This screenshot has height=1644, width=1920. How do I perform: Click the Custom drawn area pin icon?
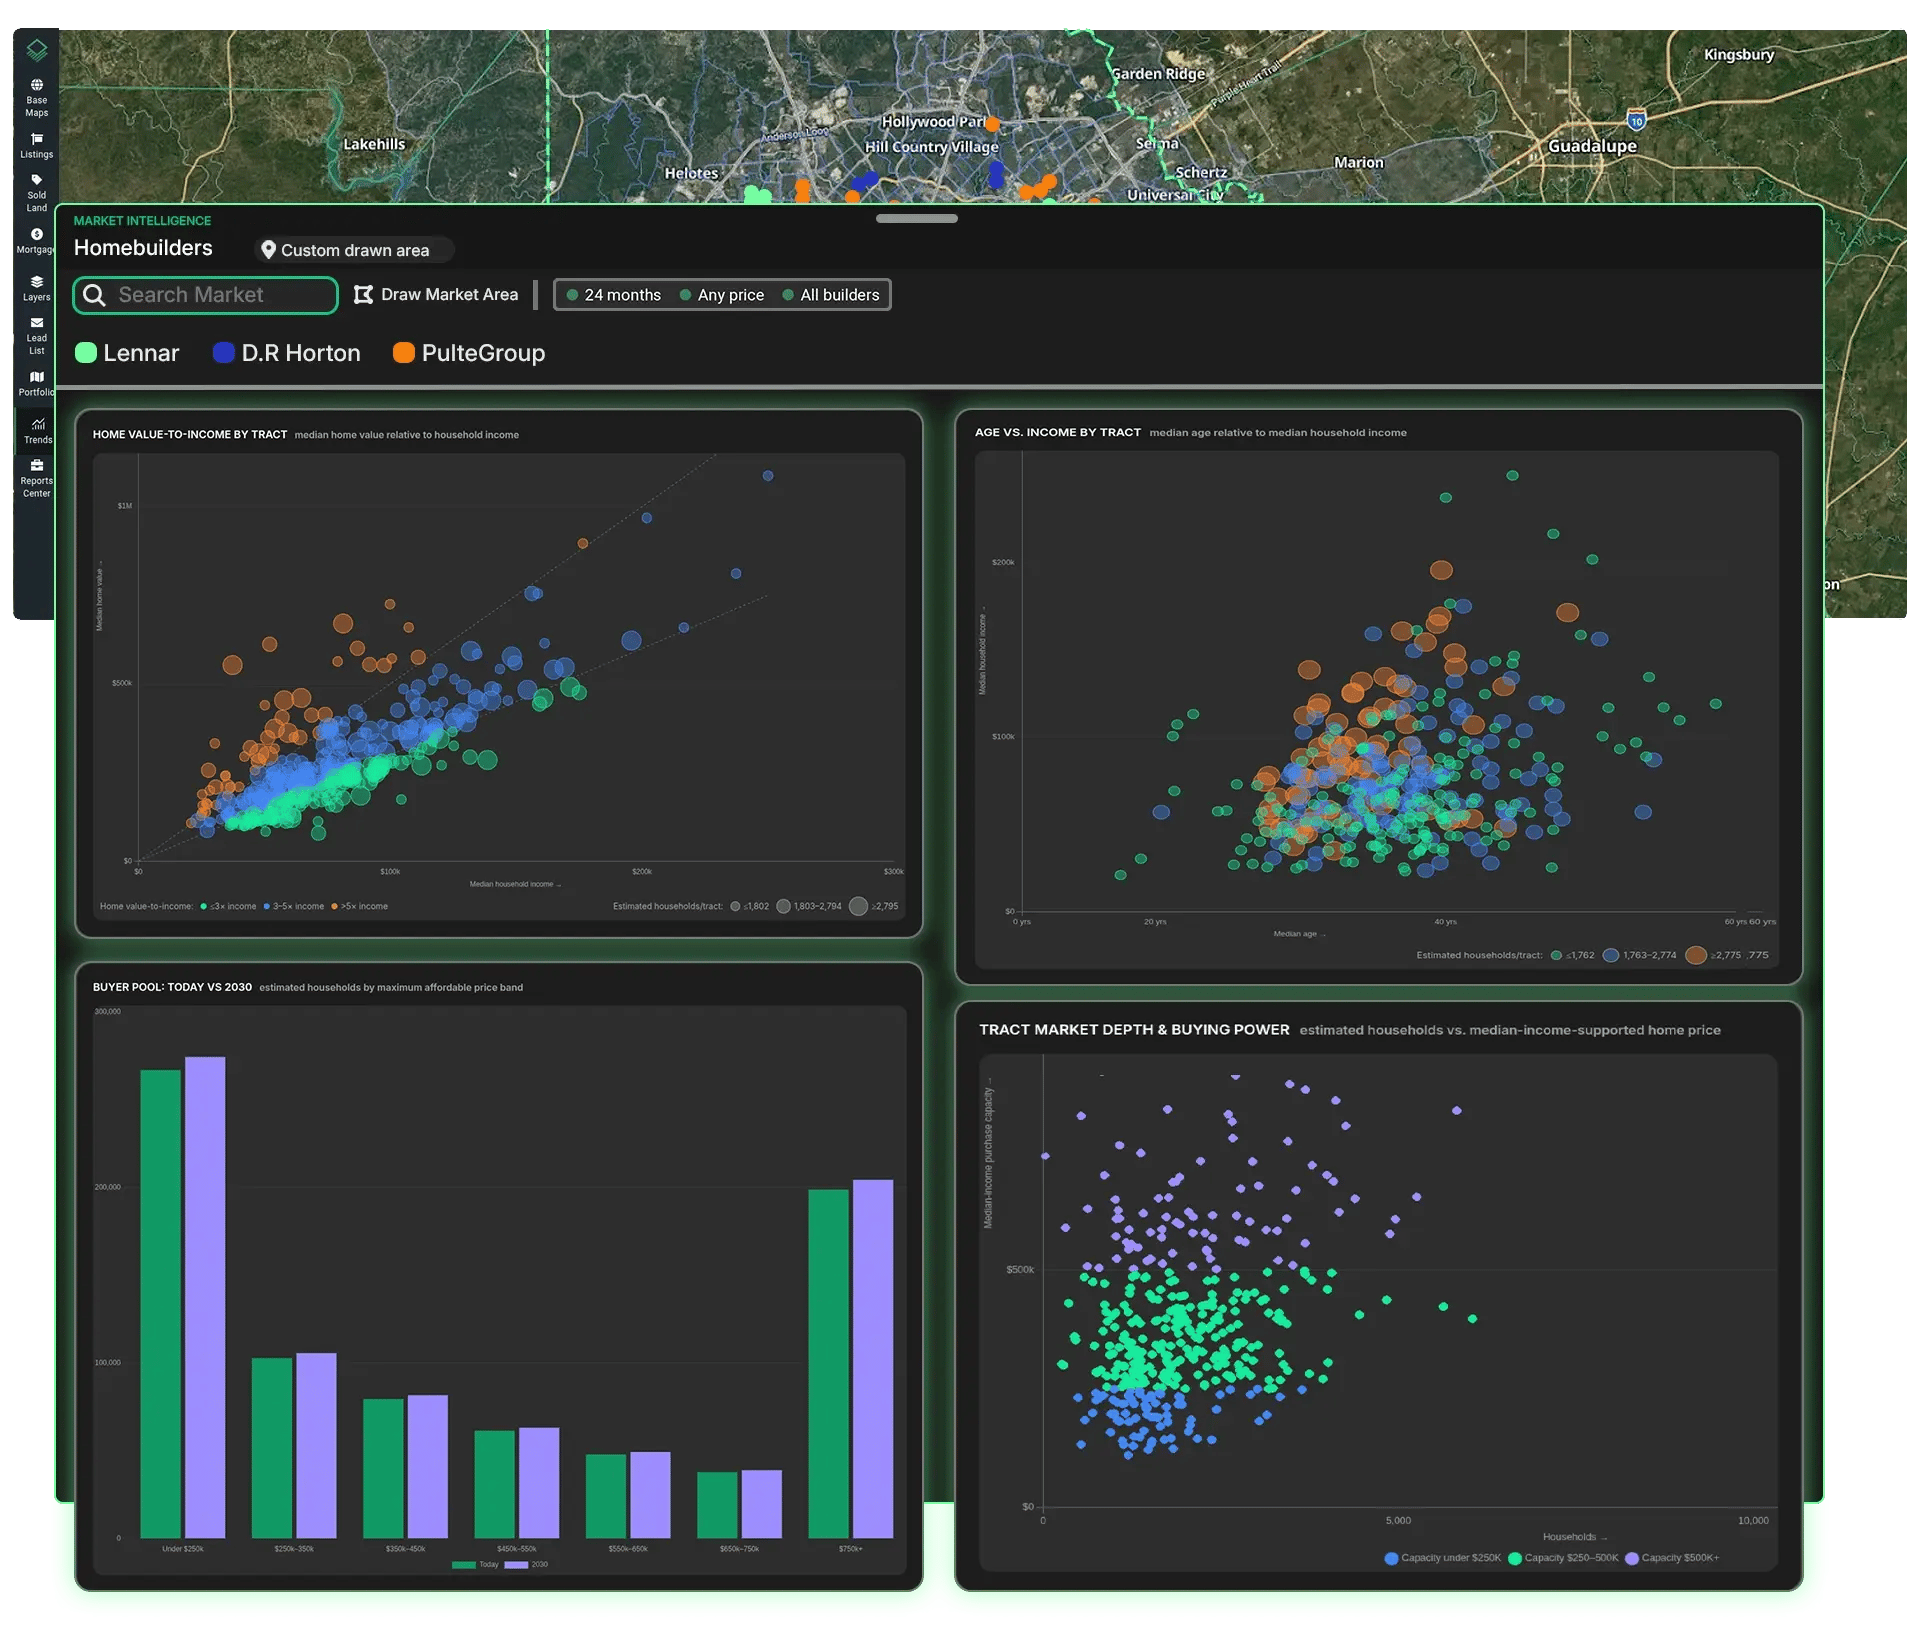[268, 250]
